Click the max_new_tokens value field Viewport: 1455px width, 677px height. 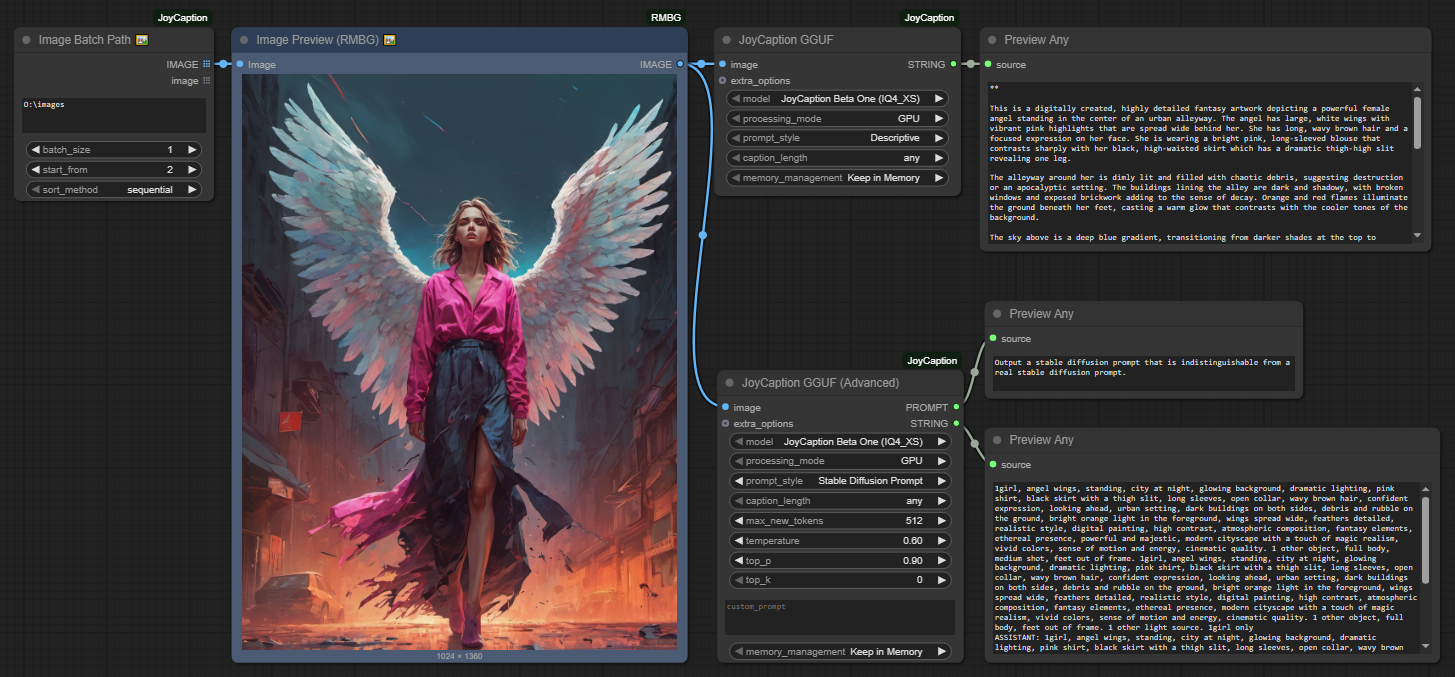point(838,521)
